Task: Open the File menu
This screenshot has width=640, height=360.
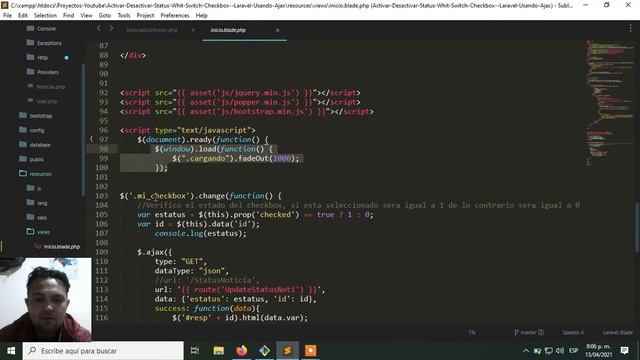Action: coord(7,16)
